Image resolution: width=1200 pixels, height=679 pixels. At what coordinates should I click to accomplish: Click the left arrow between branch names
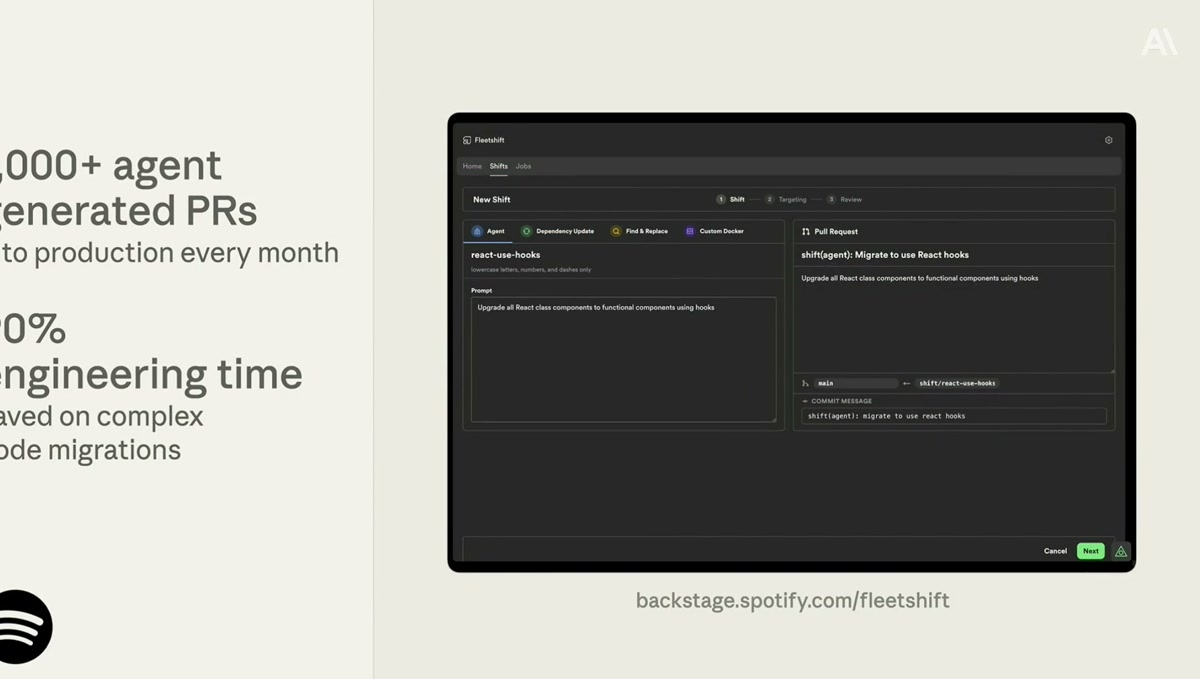point(907,383)
